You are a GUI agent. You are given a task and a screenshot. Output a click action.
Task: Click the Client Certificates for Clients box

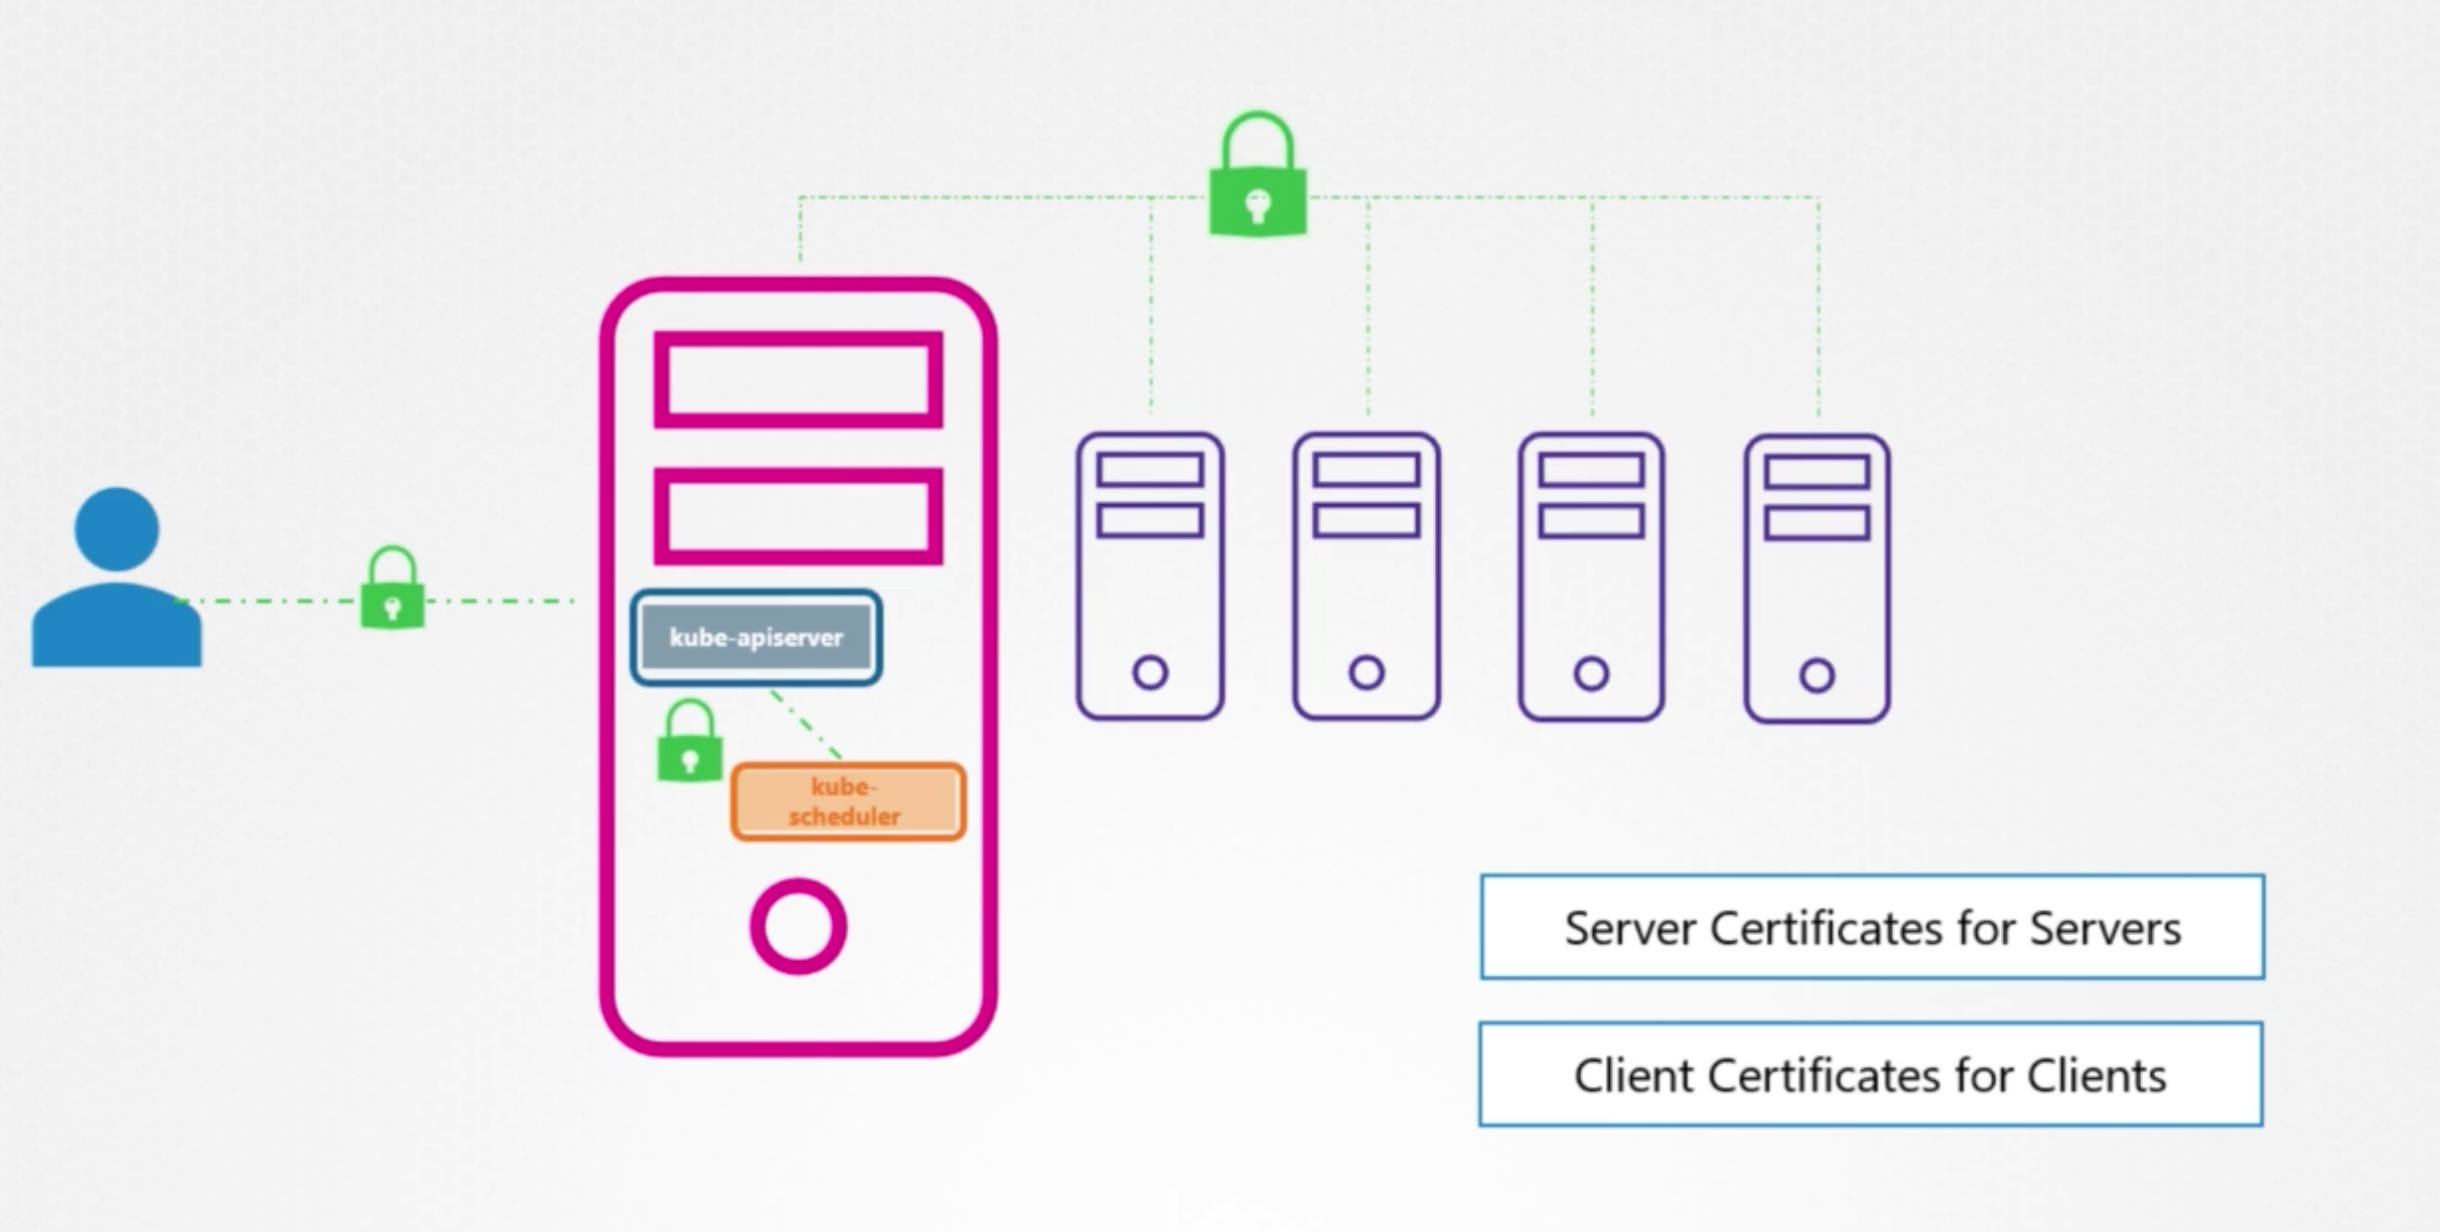[x=1870, y=1075]
